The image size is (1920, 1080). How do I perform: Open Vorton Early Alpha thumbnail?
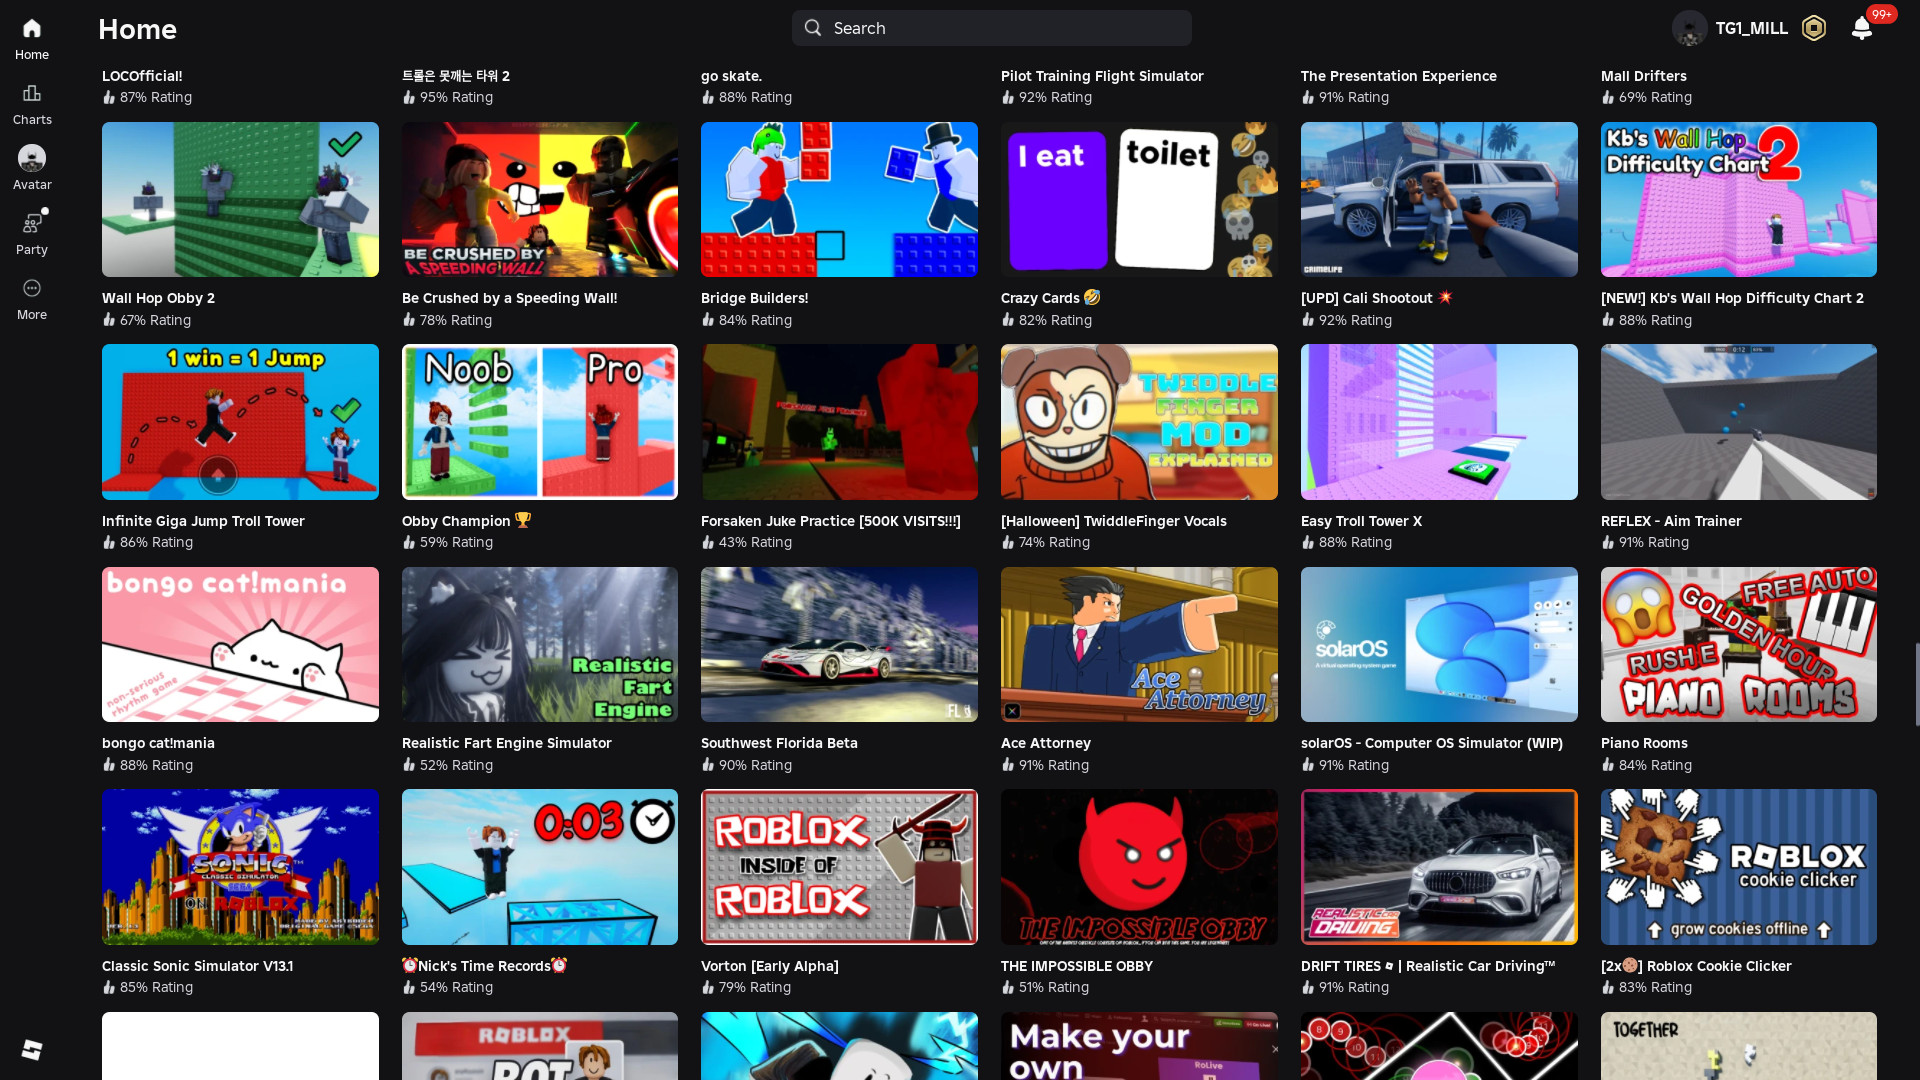[x=839, y=867]
